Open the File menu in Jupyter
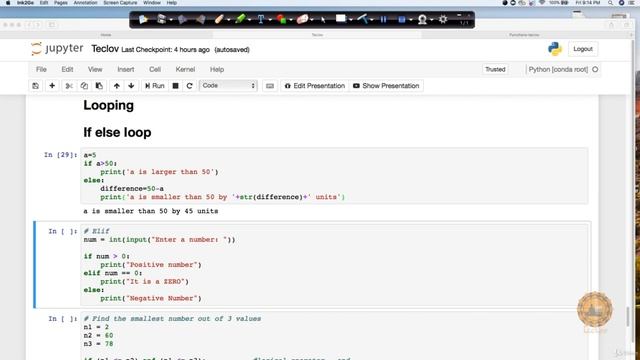 point(41,69)
